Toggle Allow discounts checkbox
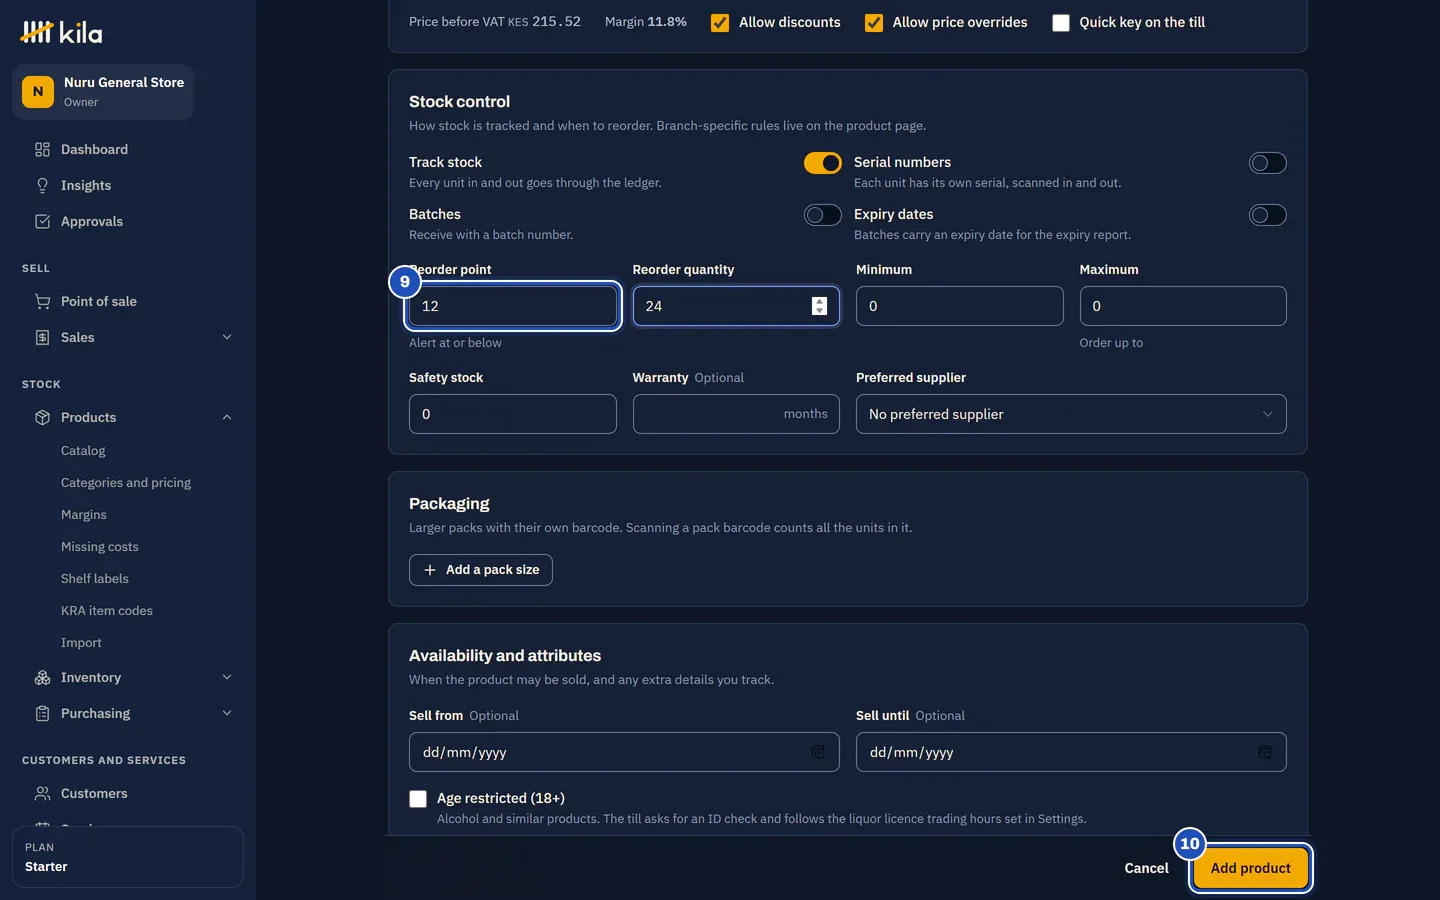This screenshot has width=1440, height=900. [720, 22]
